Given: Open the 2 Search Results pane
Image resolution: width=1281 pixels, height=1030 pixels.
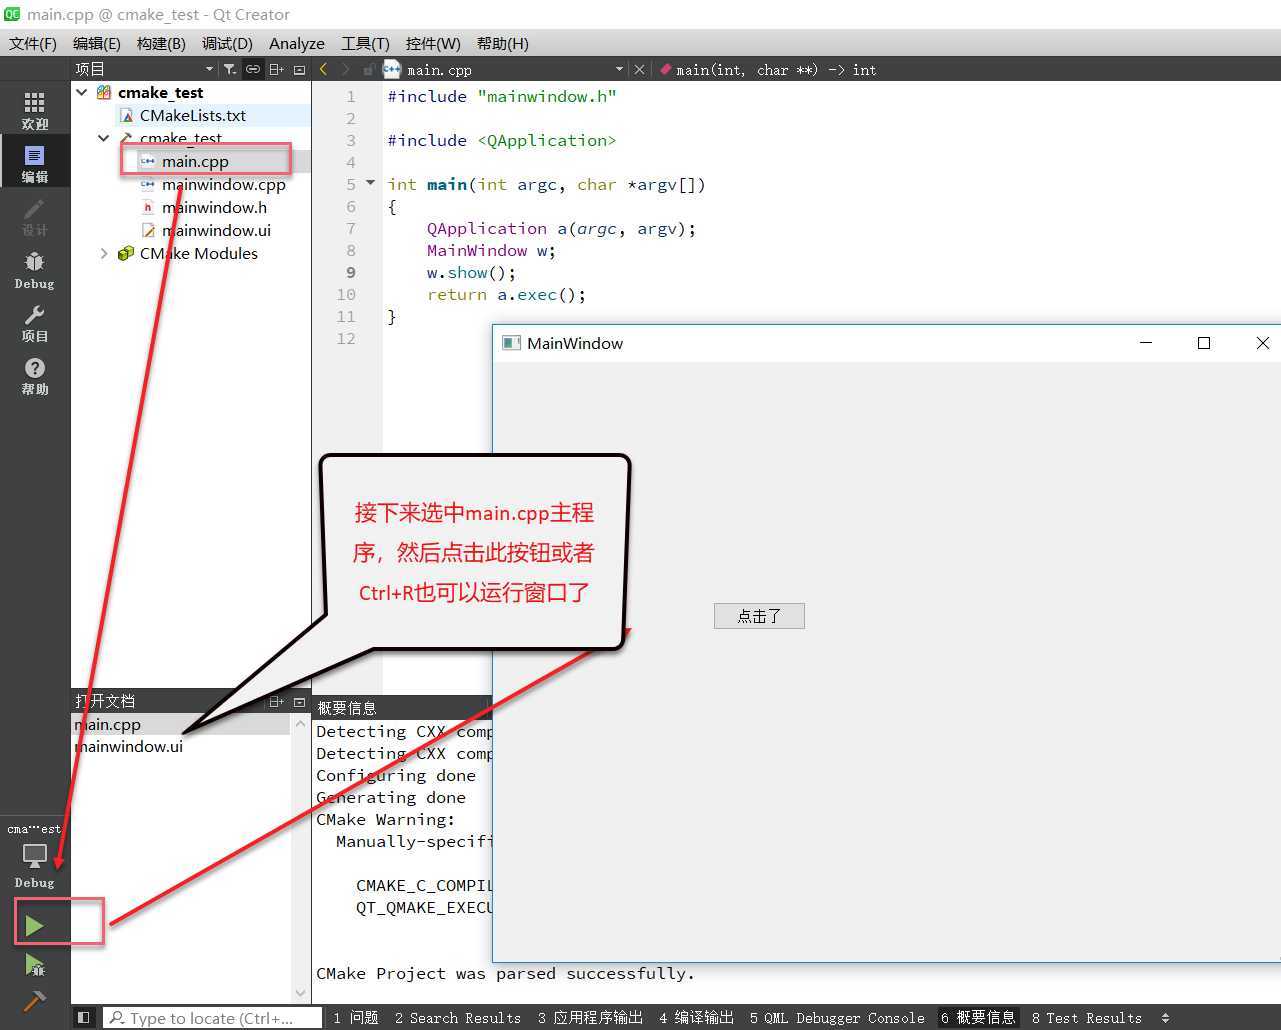Looking at the screenshot, I should click(x=457, y=1017).
